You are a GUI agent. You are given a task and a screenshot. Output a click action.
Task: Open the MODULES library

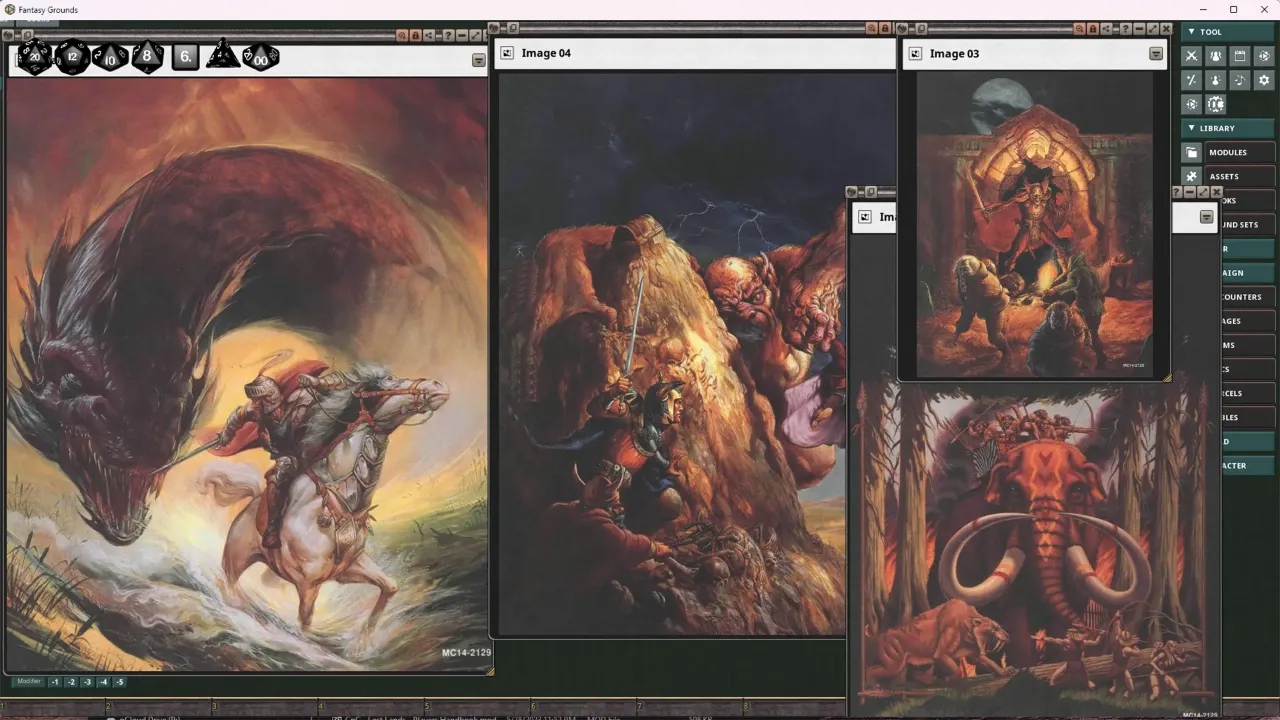click(1240, 152)
